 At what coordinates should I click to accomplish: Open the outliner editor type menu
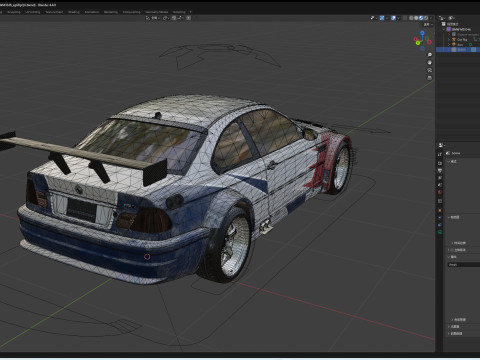tap(441, 18)
